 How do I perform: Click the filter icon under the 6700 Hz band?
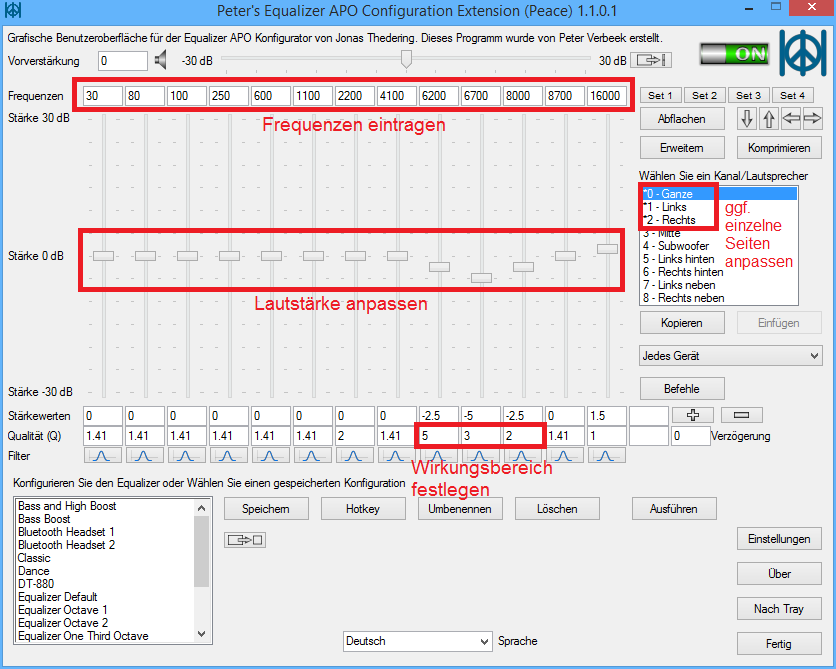tap(480, 456)
